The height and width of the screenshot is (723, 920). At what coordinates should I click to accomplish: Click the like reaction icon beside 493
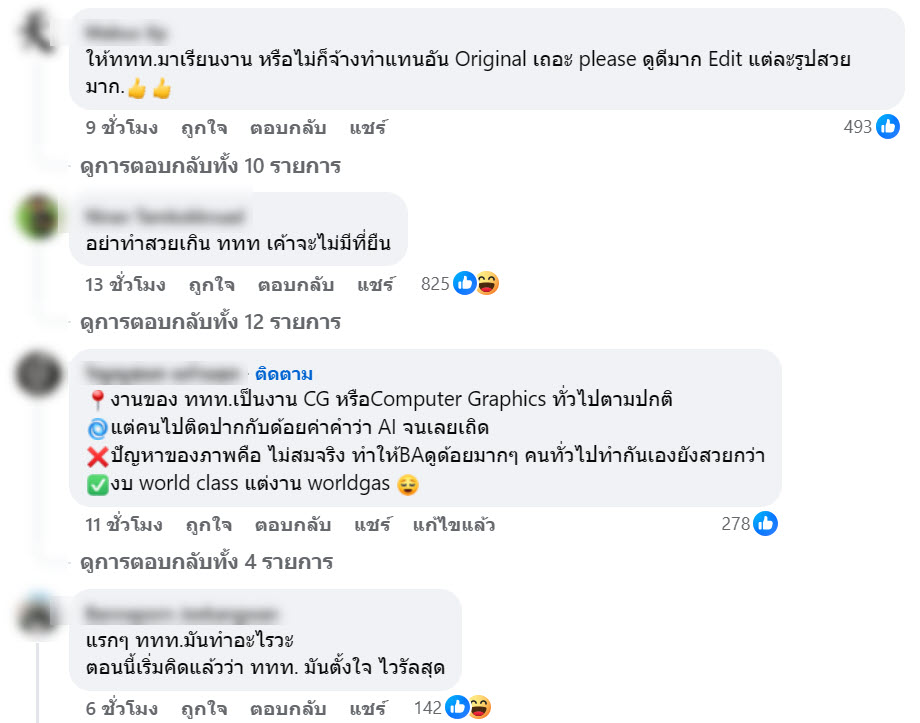click(887, 127)
